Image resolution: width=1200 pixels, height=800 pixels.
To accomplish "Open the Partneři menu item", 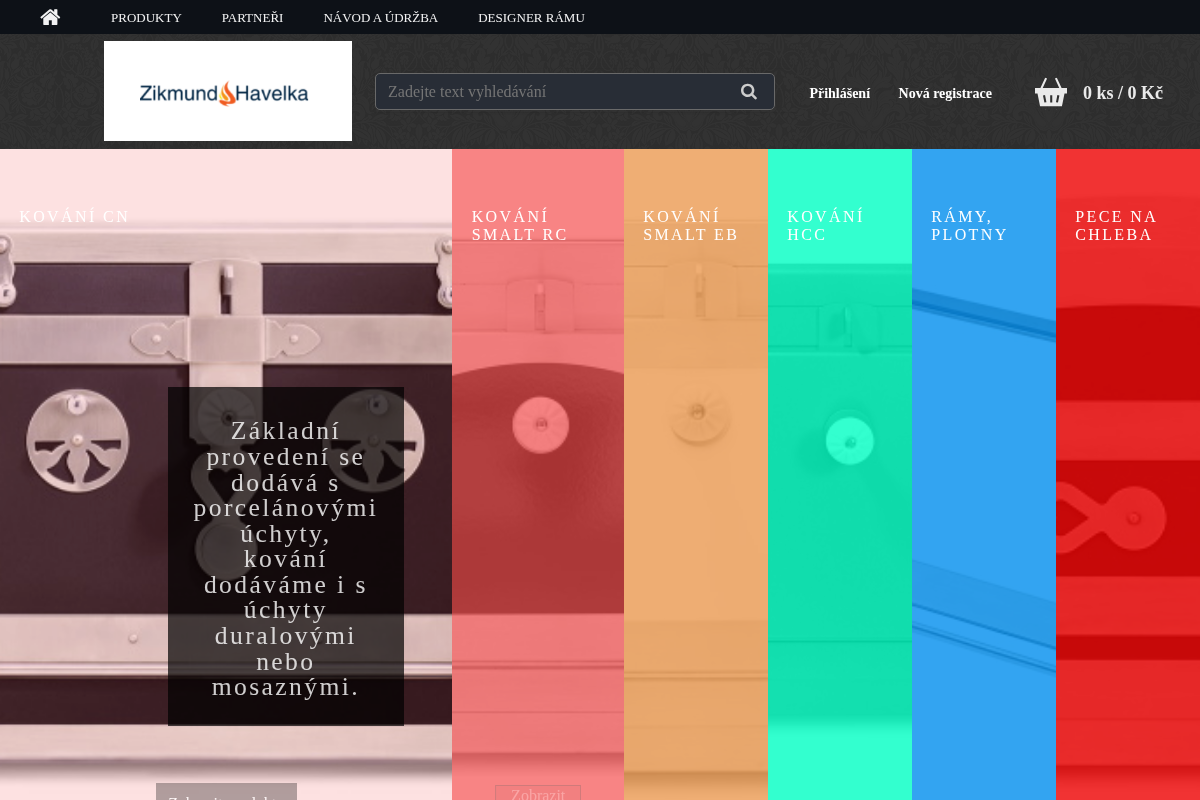I will click(252, 17).
